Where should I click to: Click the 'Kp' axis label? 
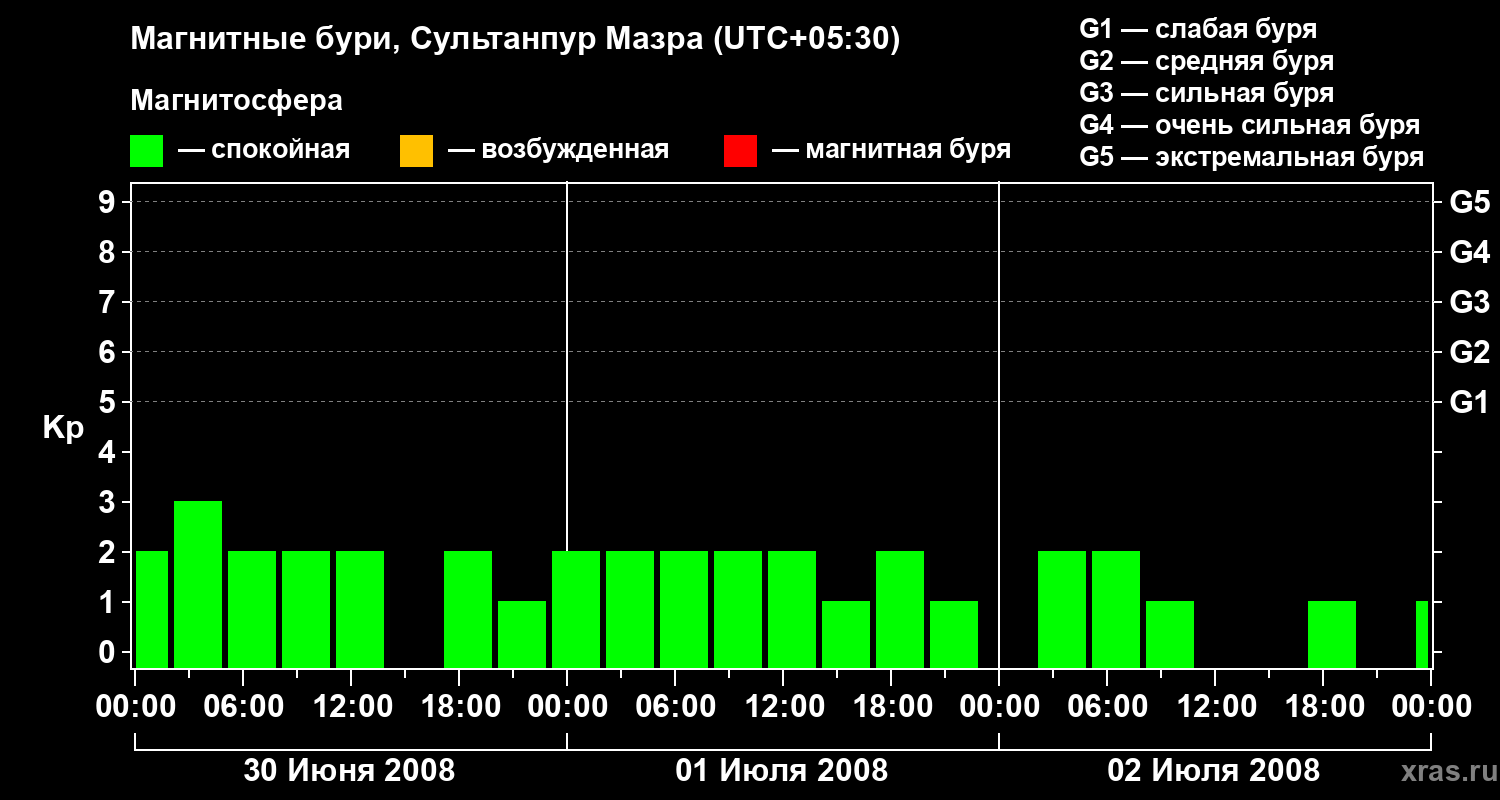pyautogui.click(x=63, y=428)
